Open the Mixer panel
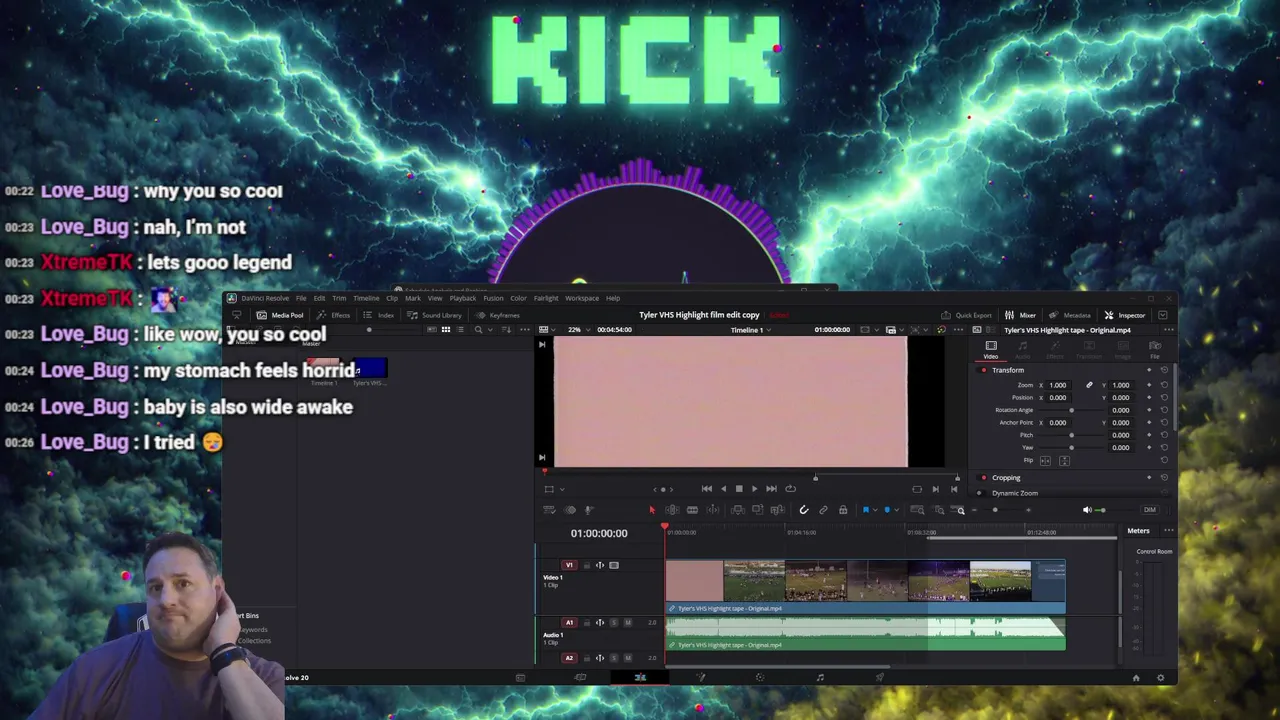This screenshot has height=720, width=1280. click(x=1022, y=315)
